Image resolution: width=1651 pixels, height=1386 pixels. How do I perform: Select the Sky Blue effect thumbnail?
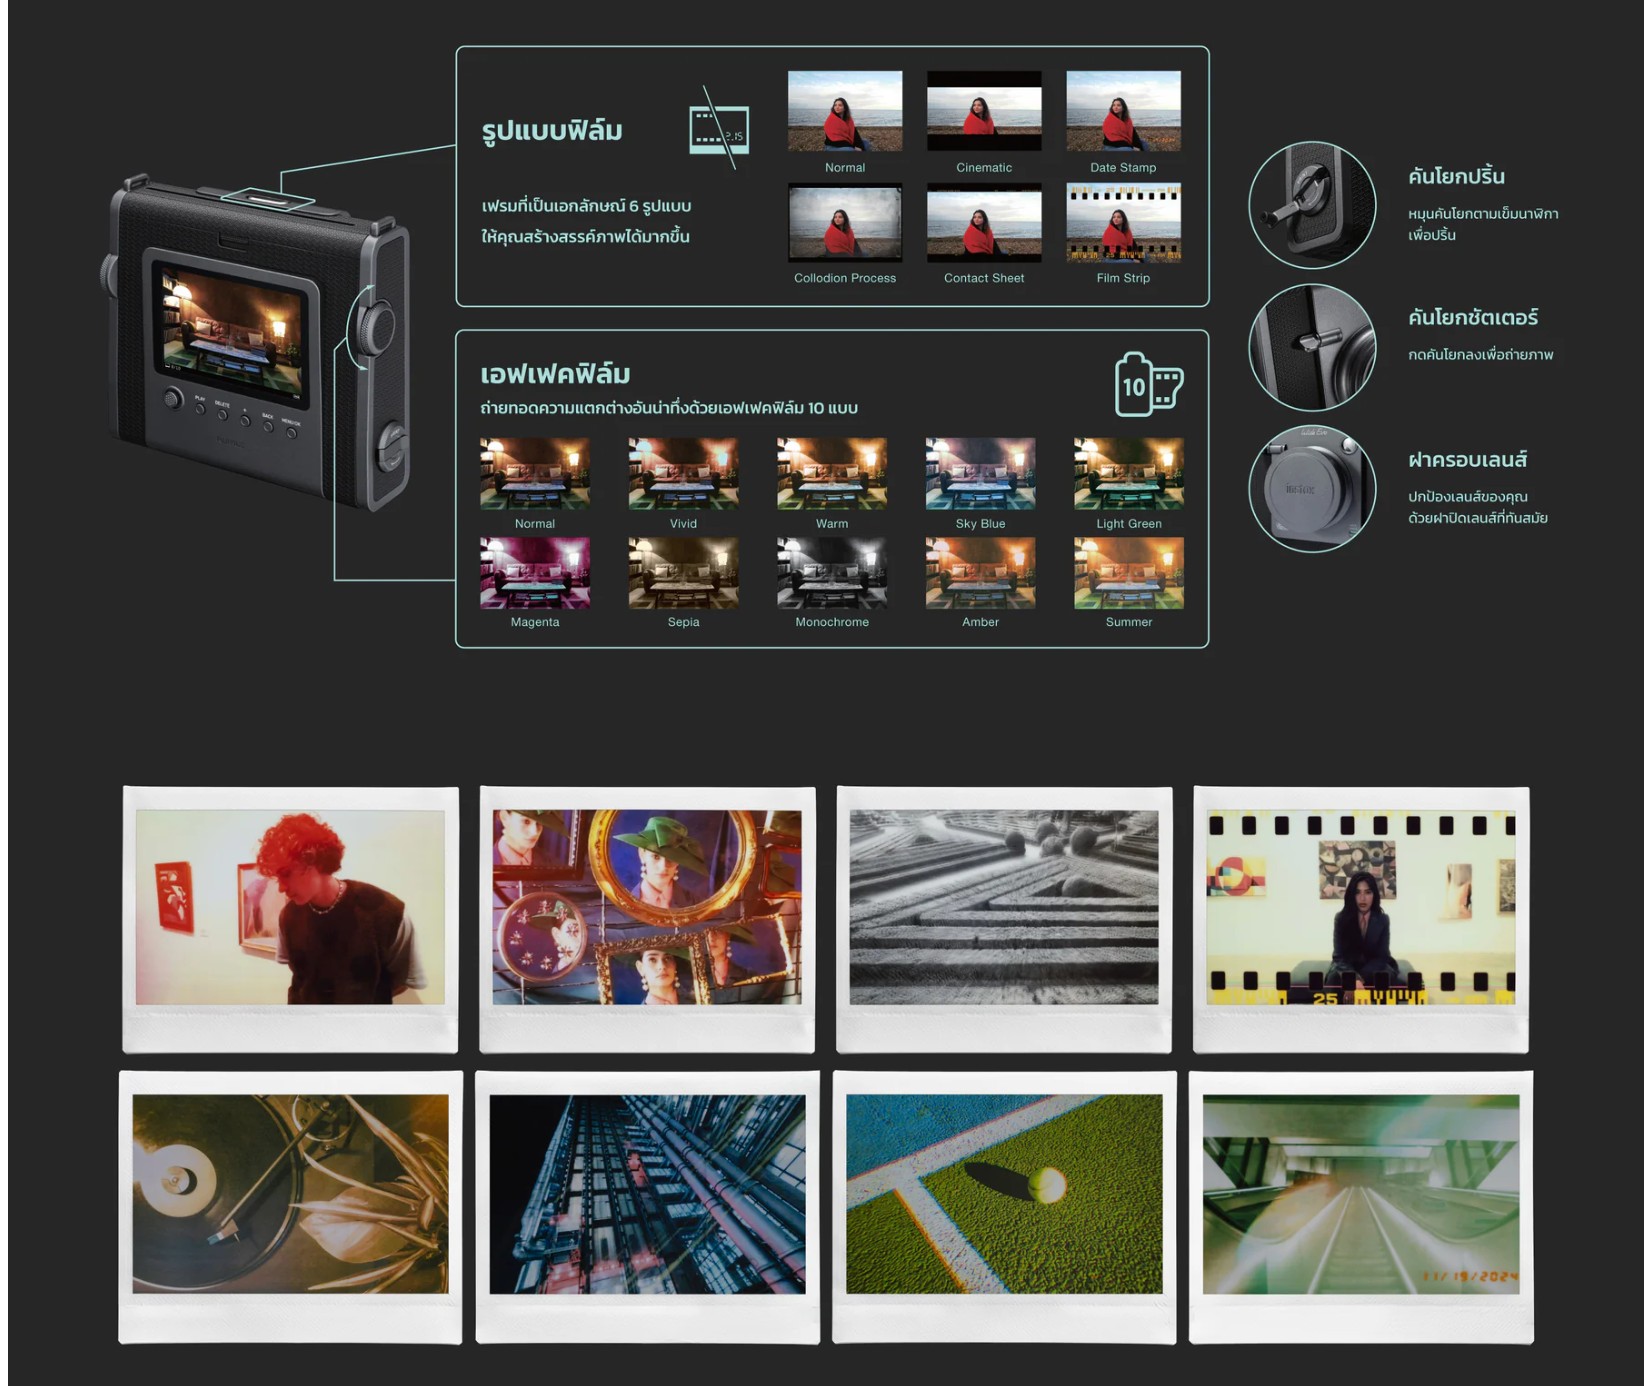pyautogui.click(x=980, y=474)
